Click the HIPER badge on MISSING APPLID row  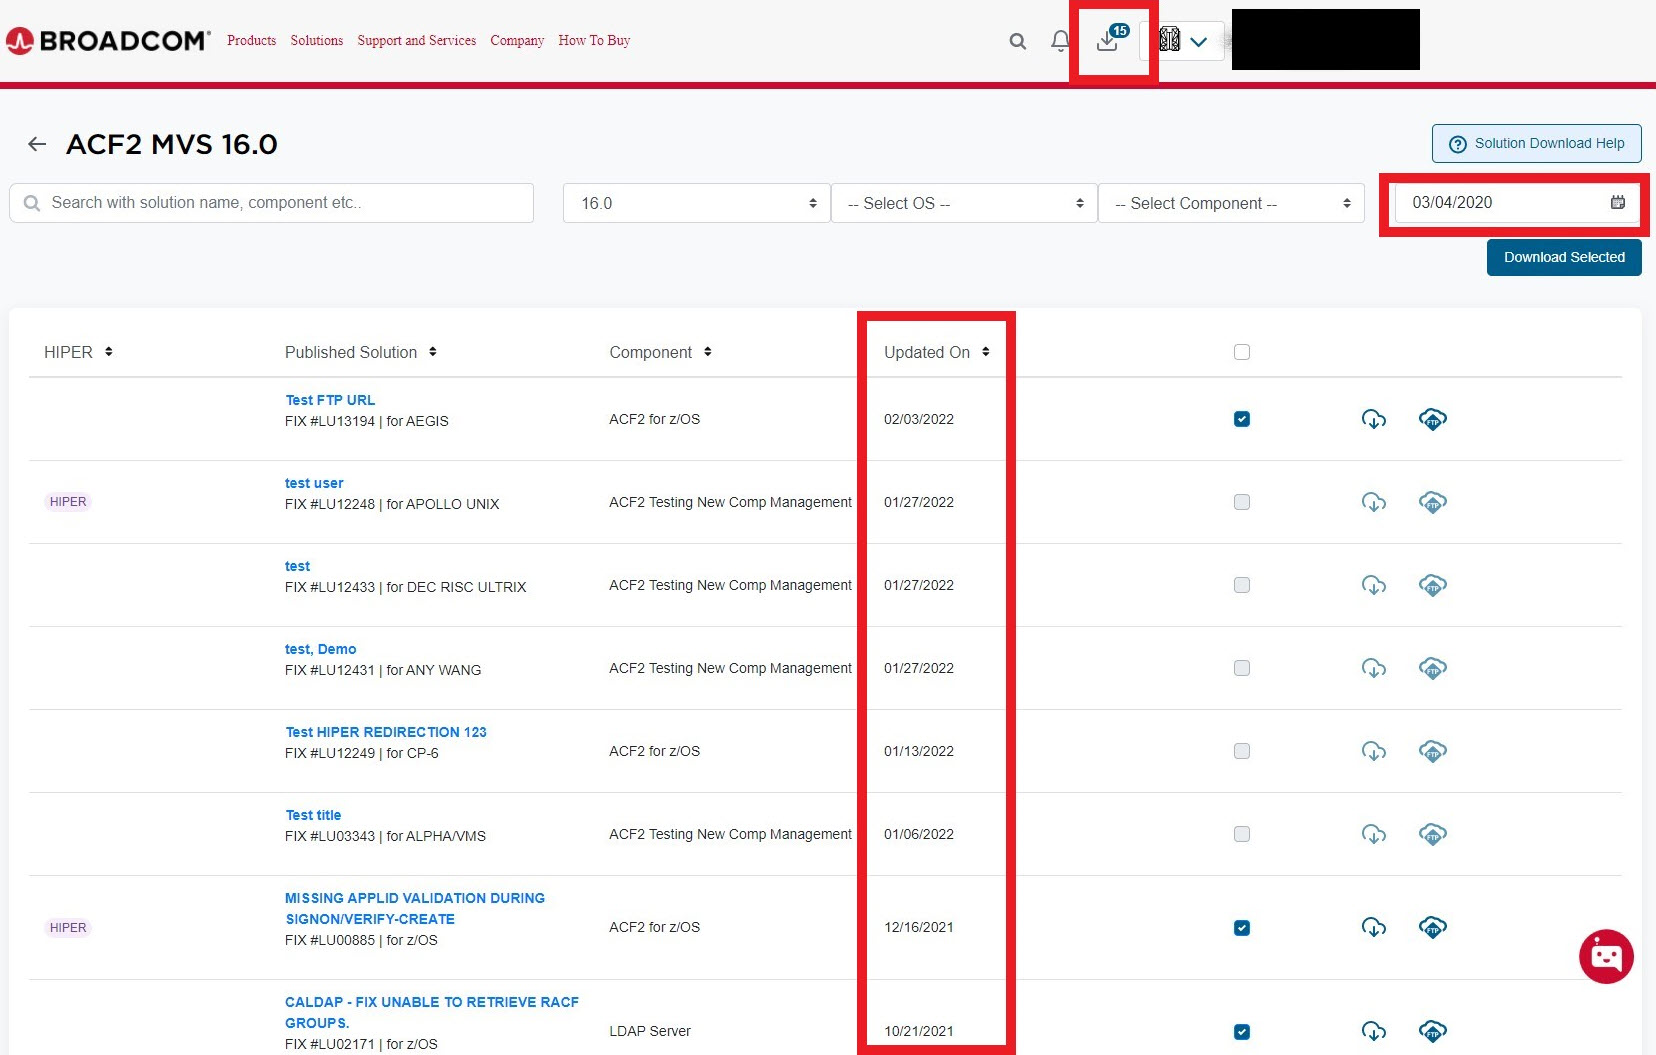pyautogui.click(x=68, y=928)
